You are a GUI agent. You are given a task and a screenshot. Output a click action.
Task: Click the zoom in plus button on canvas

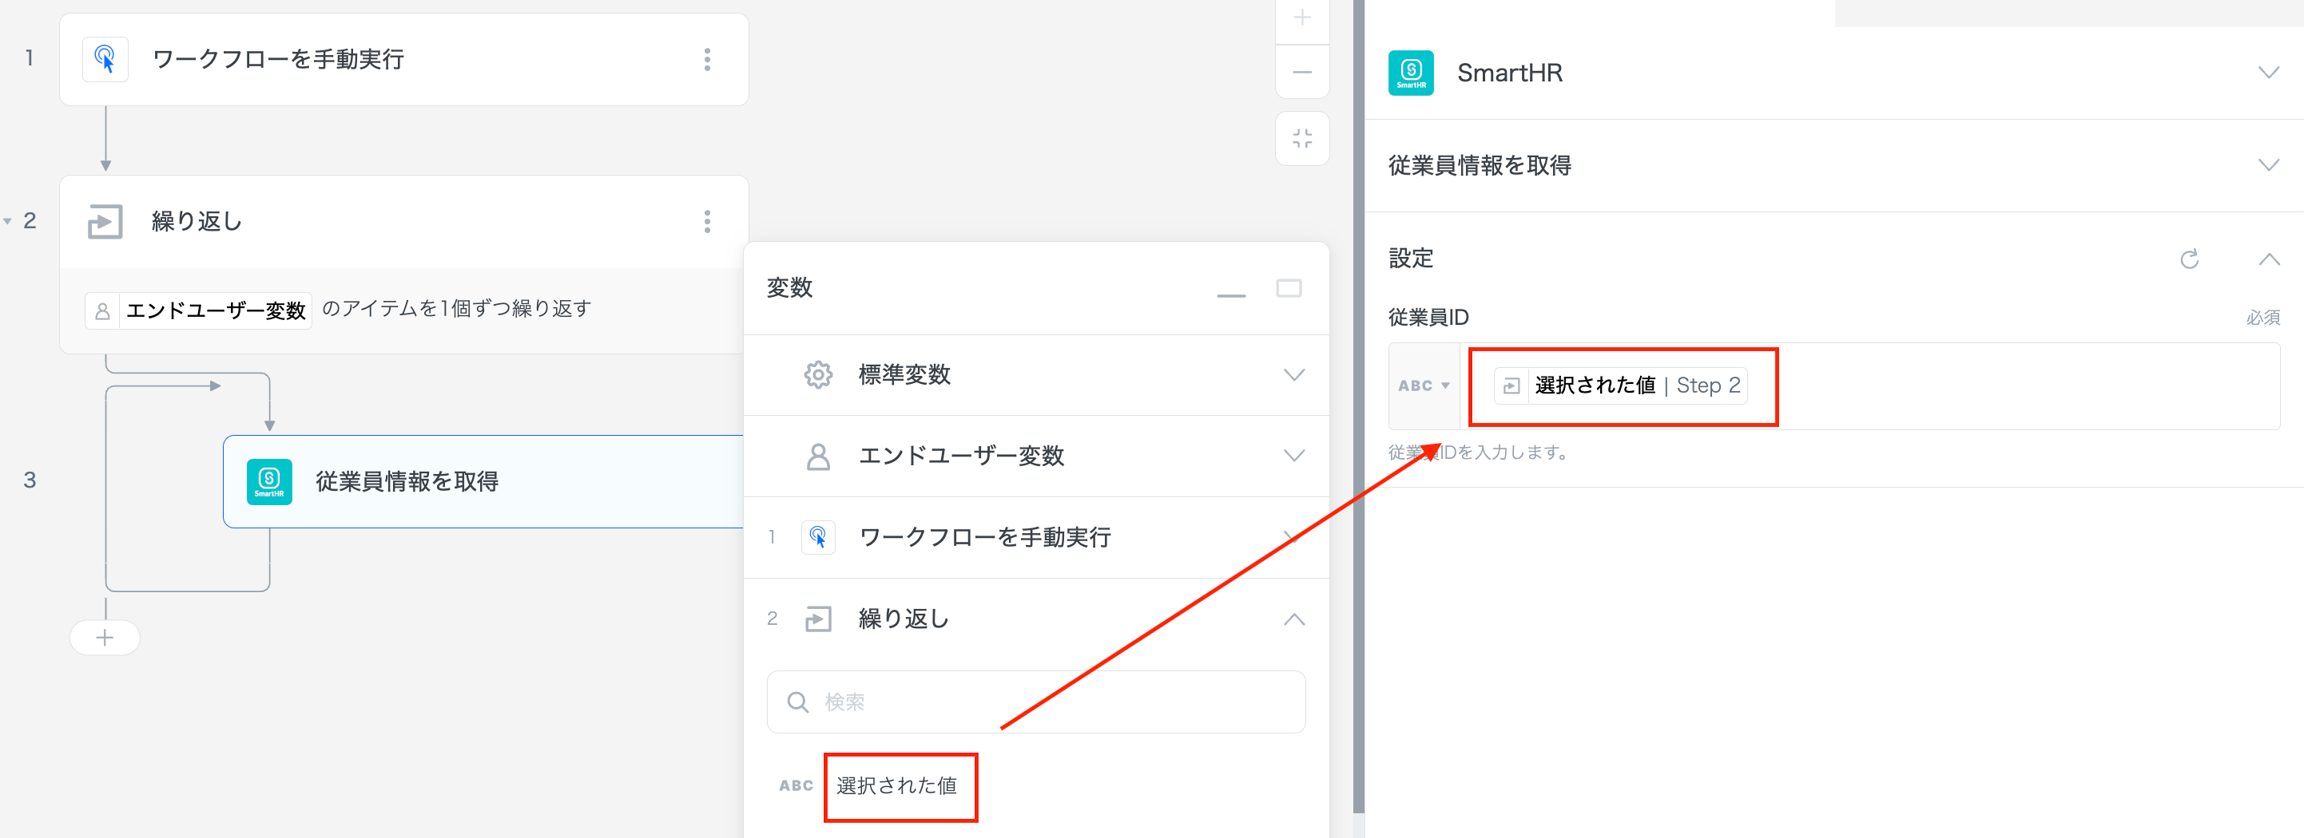(x=1302, y=18)
